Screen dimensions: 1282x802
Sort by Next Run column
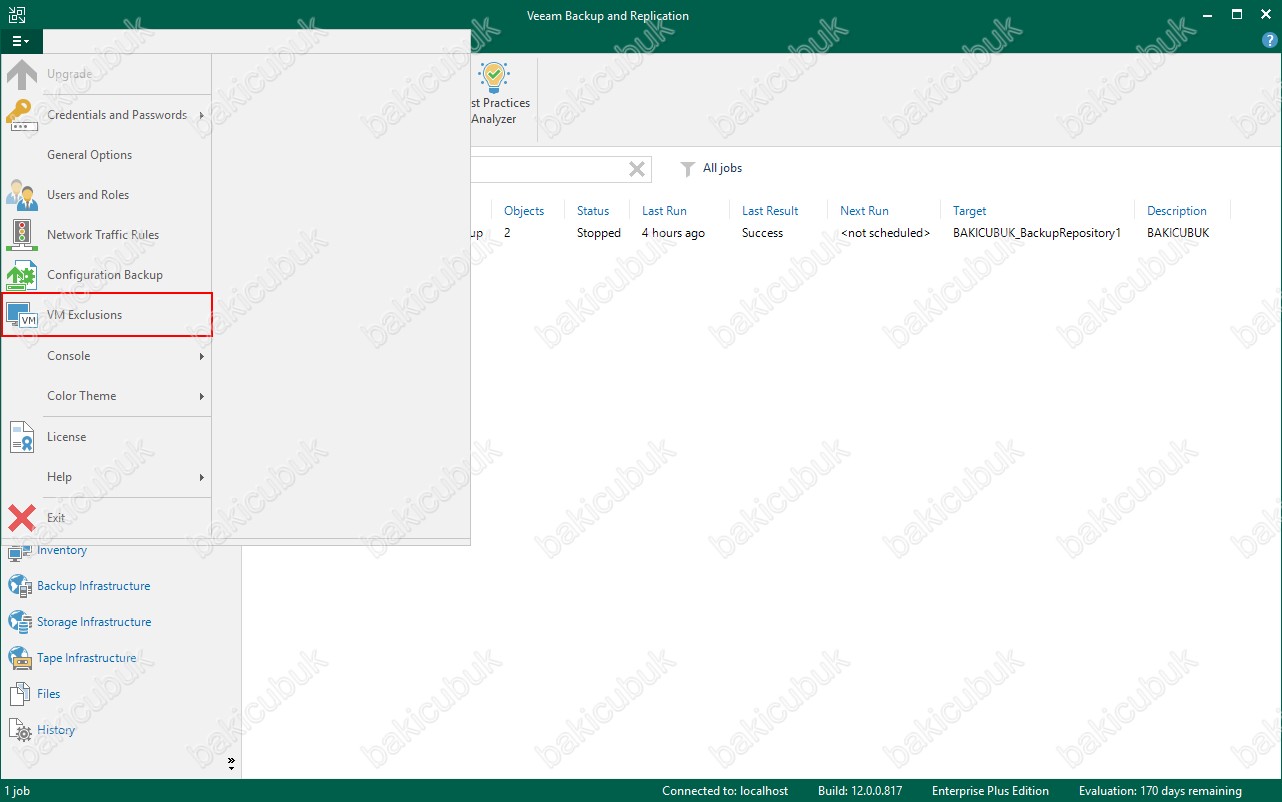[x=864, y=211]
